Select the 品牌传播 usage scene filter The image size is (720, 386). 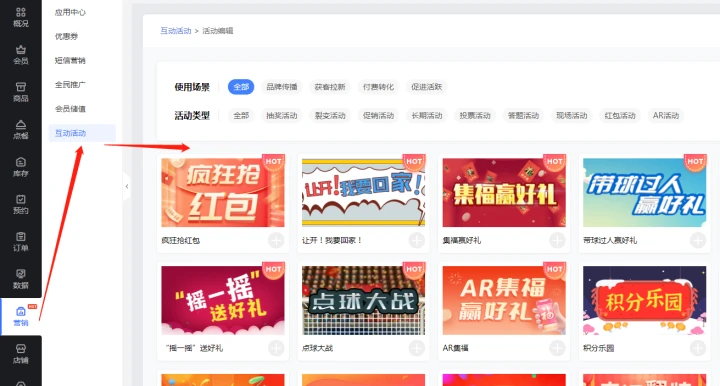click(282, 87)
